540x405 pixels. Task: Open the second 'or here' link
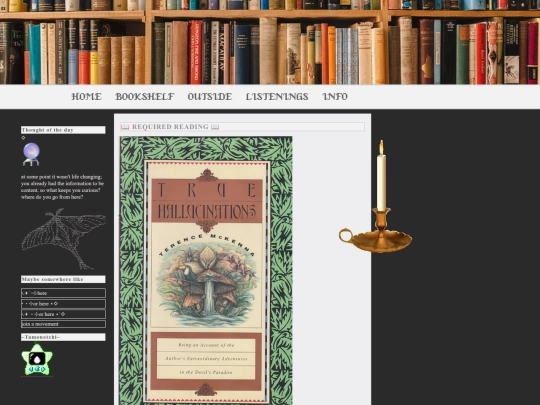tap(63, 314)
